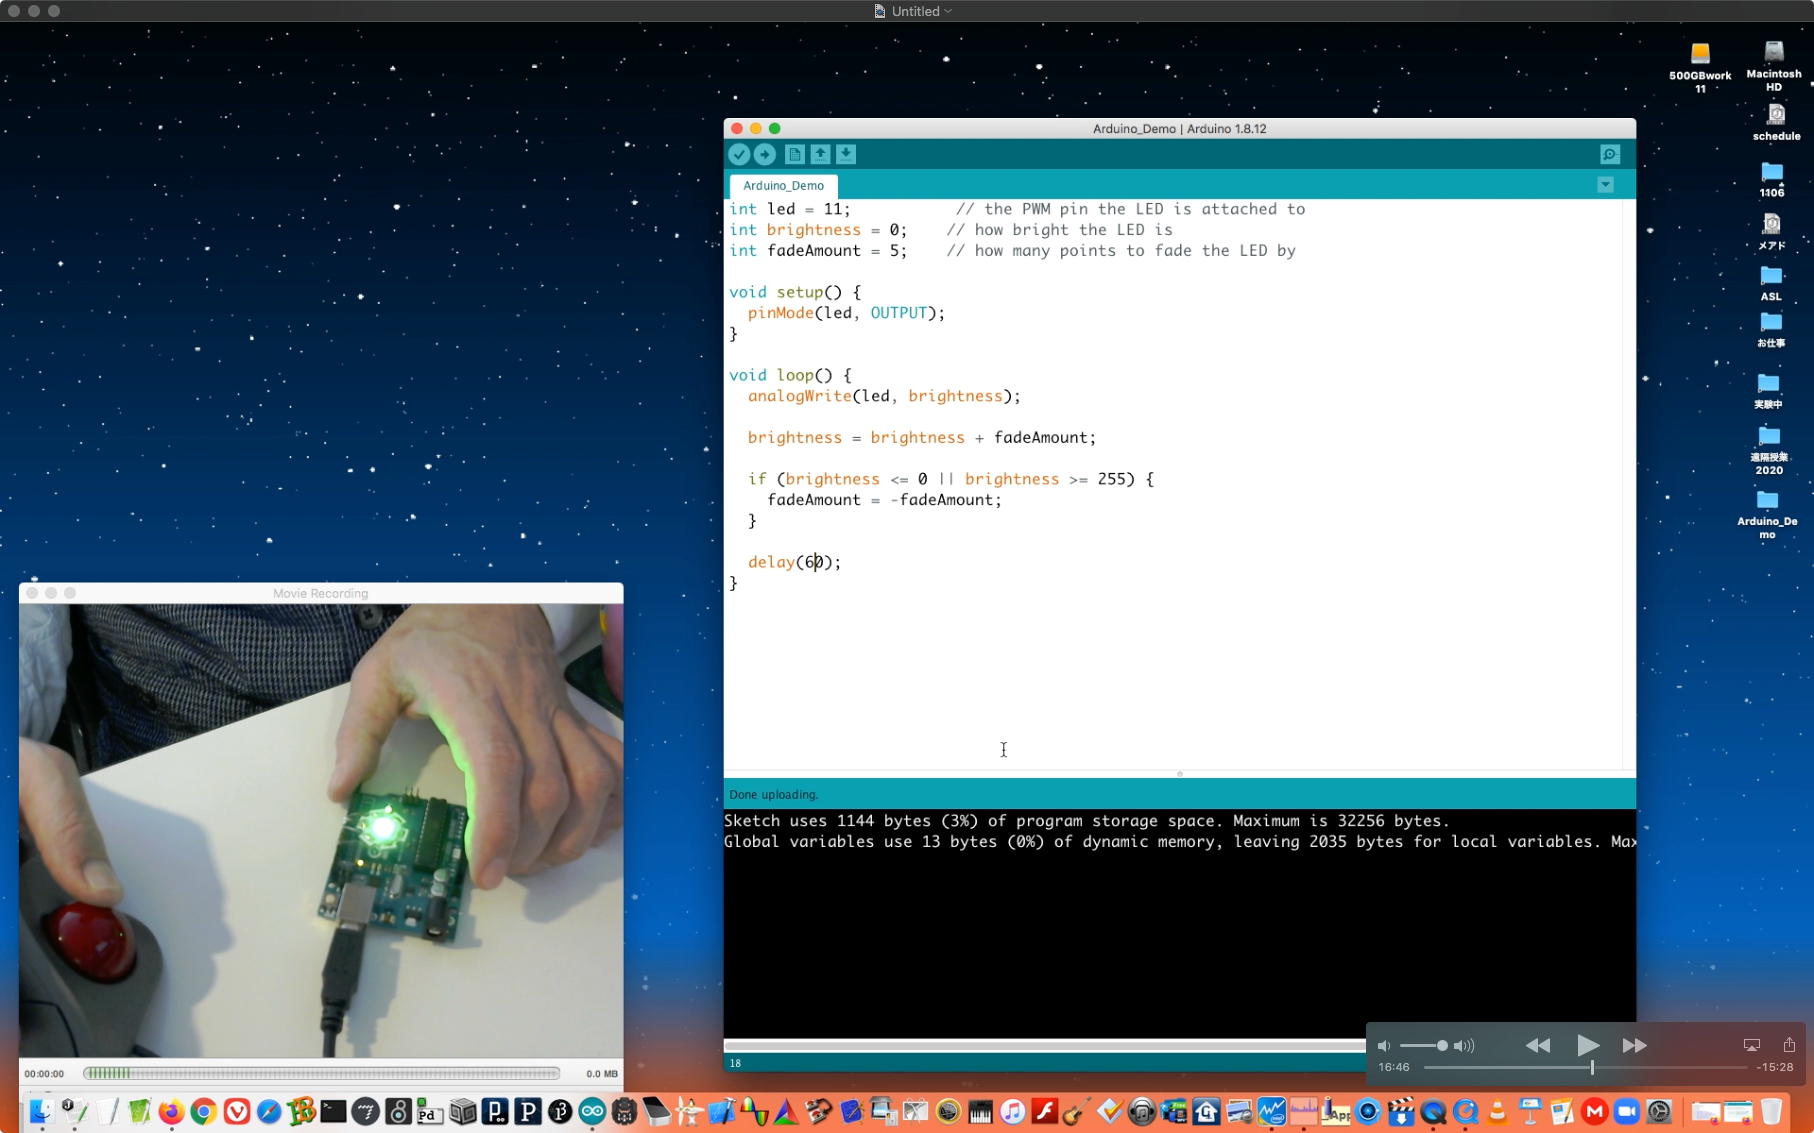Open the Serial Monitor magnifier icon
The image size is (1814, 1133).
point(1610,154)
